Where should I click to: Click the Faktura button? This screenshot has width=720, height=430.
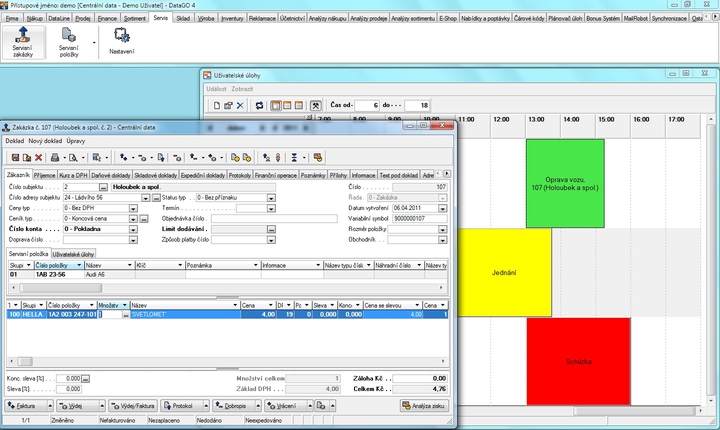click(26, 406)
